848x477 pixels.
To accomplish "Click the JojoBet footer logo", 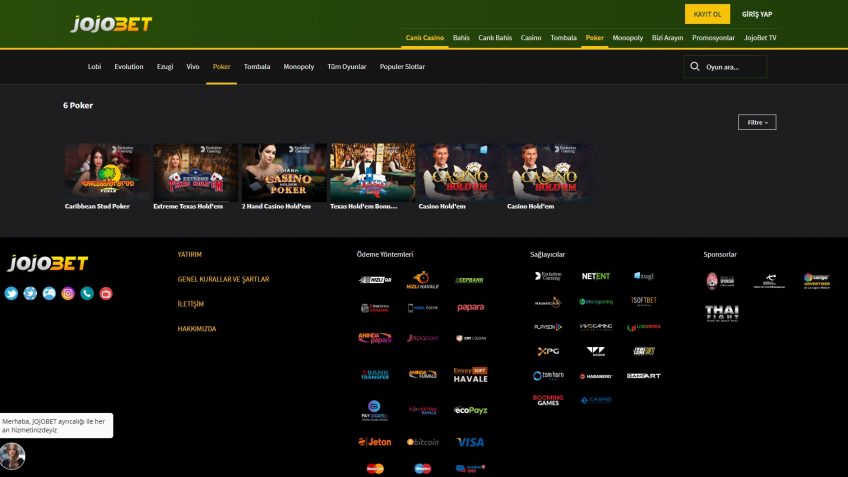I will tap(48, 263).
